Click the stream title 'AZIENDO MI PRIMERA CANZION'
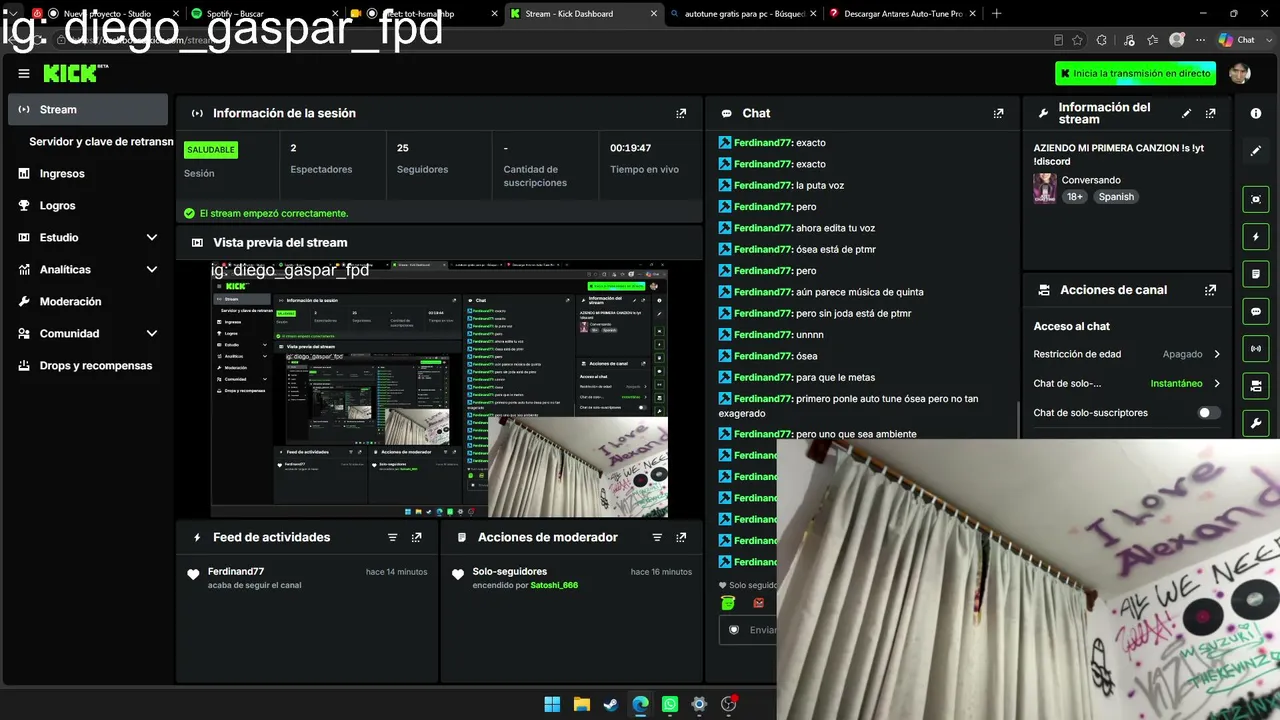 (1119, 154)
